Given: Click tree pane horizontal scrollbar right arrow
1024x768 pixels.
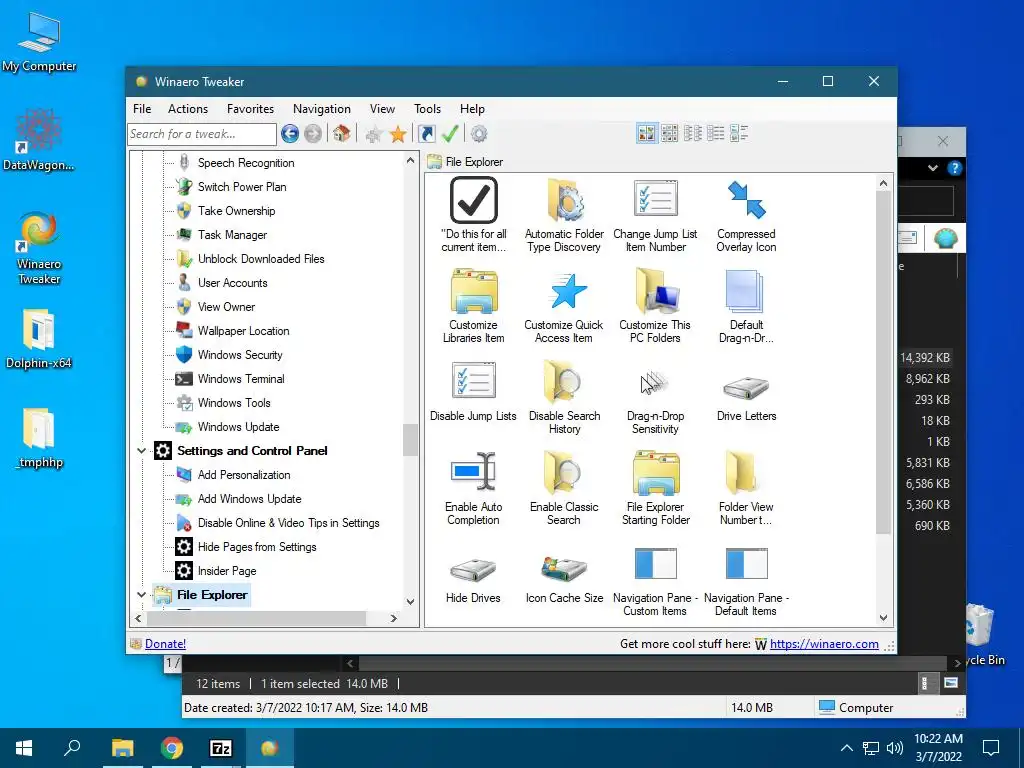Looking at the screenshot, I should point(394,618).
